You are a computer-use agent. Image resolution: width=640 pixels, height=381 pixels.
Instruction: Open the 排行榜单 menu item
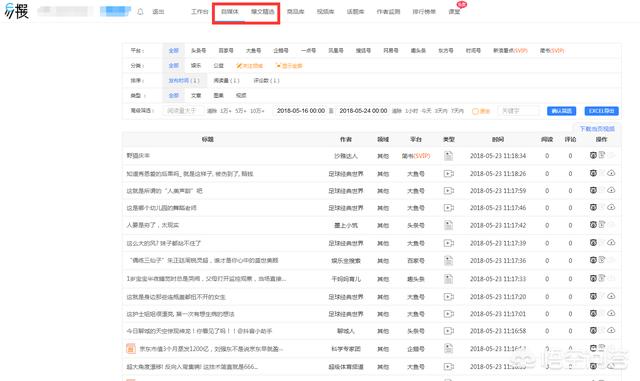pyautogui.click(x=424, y=11)
